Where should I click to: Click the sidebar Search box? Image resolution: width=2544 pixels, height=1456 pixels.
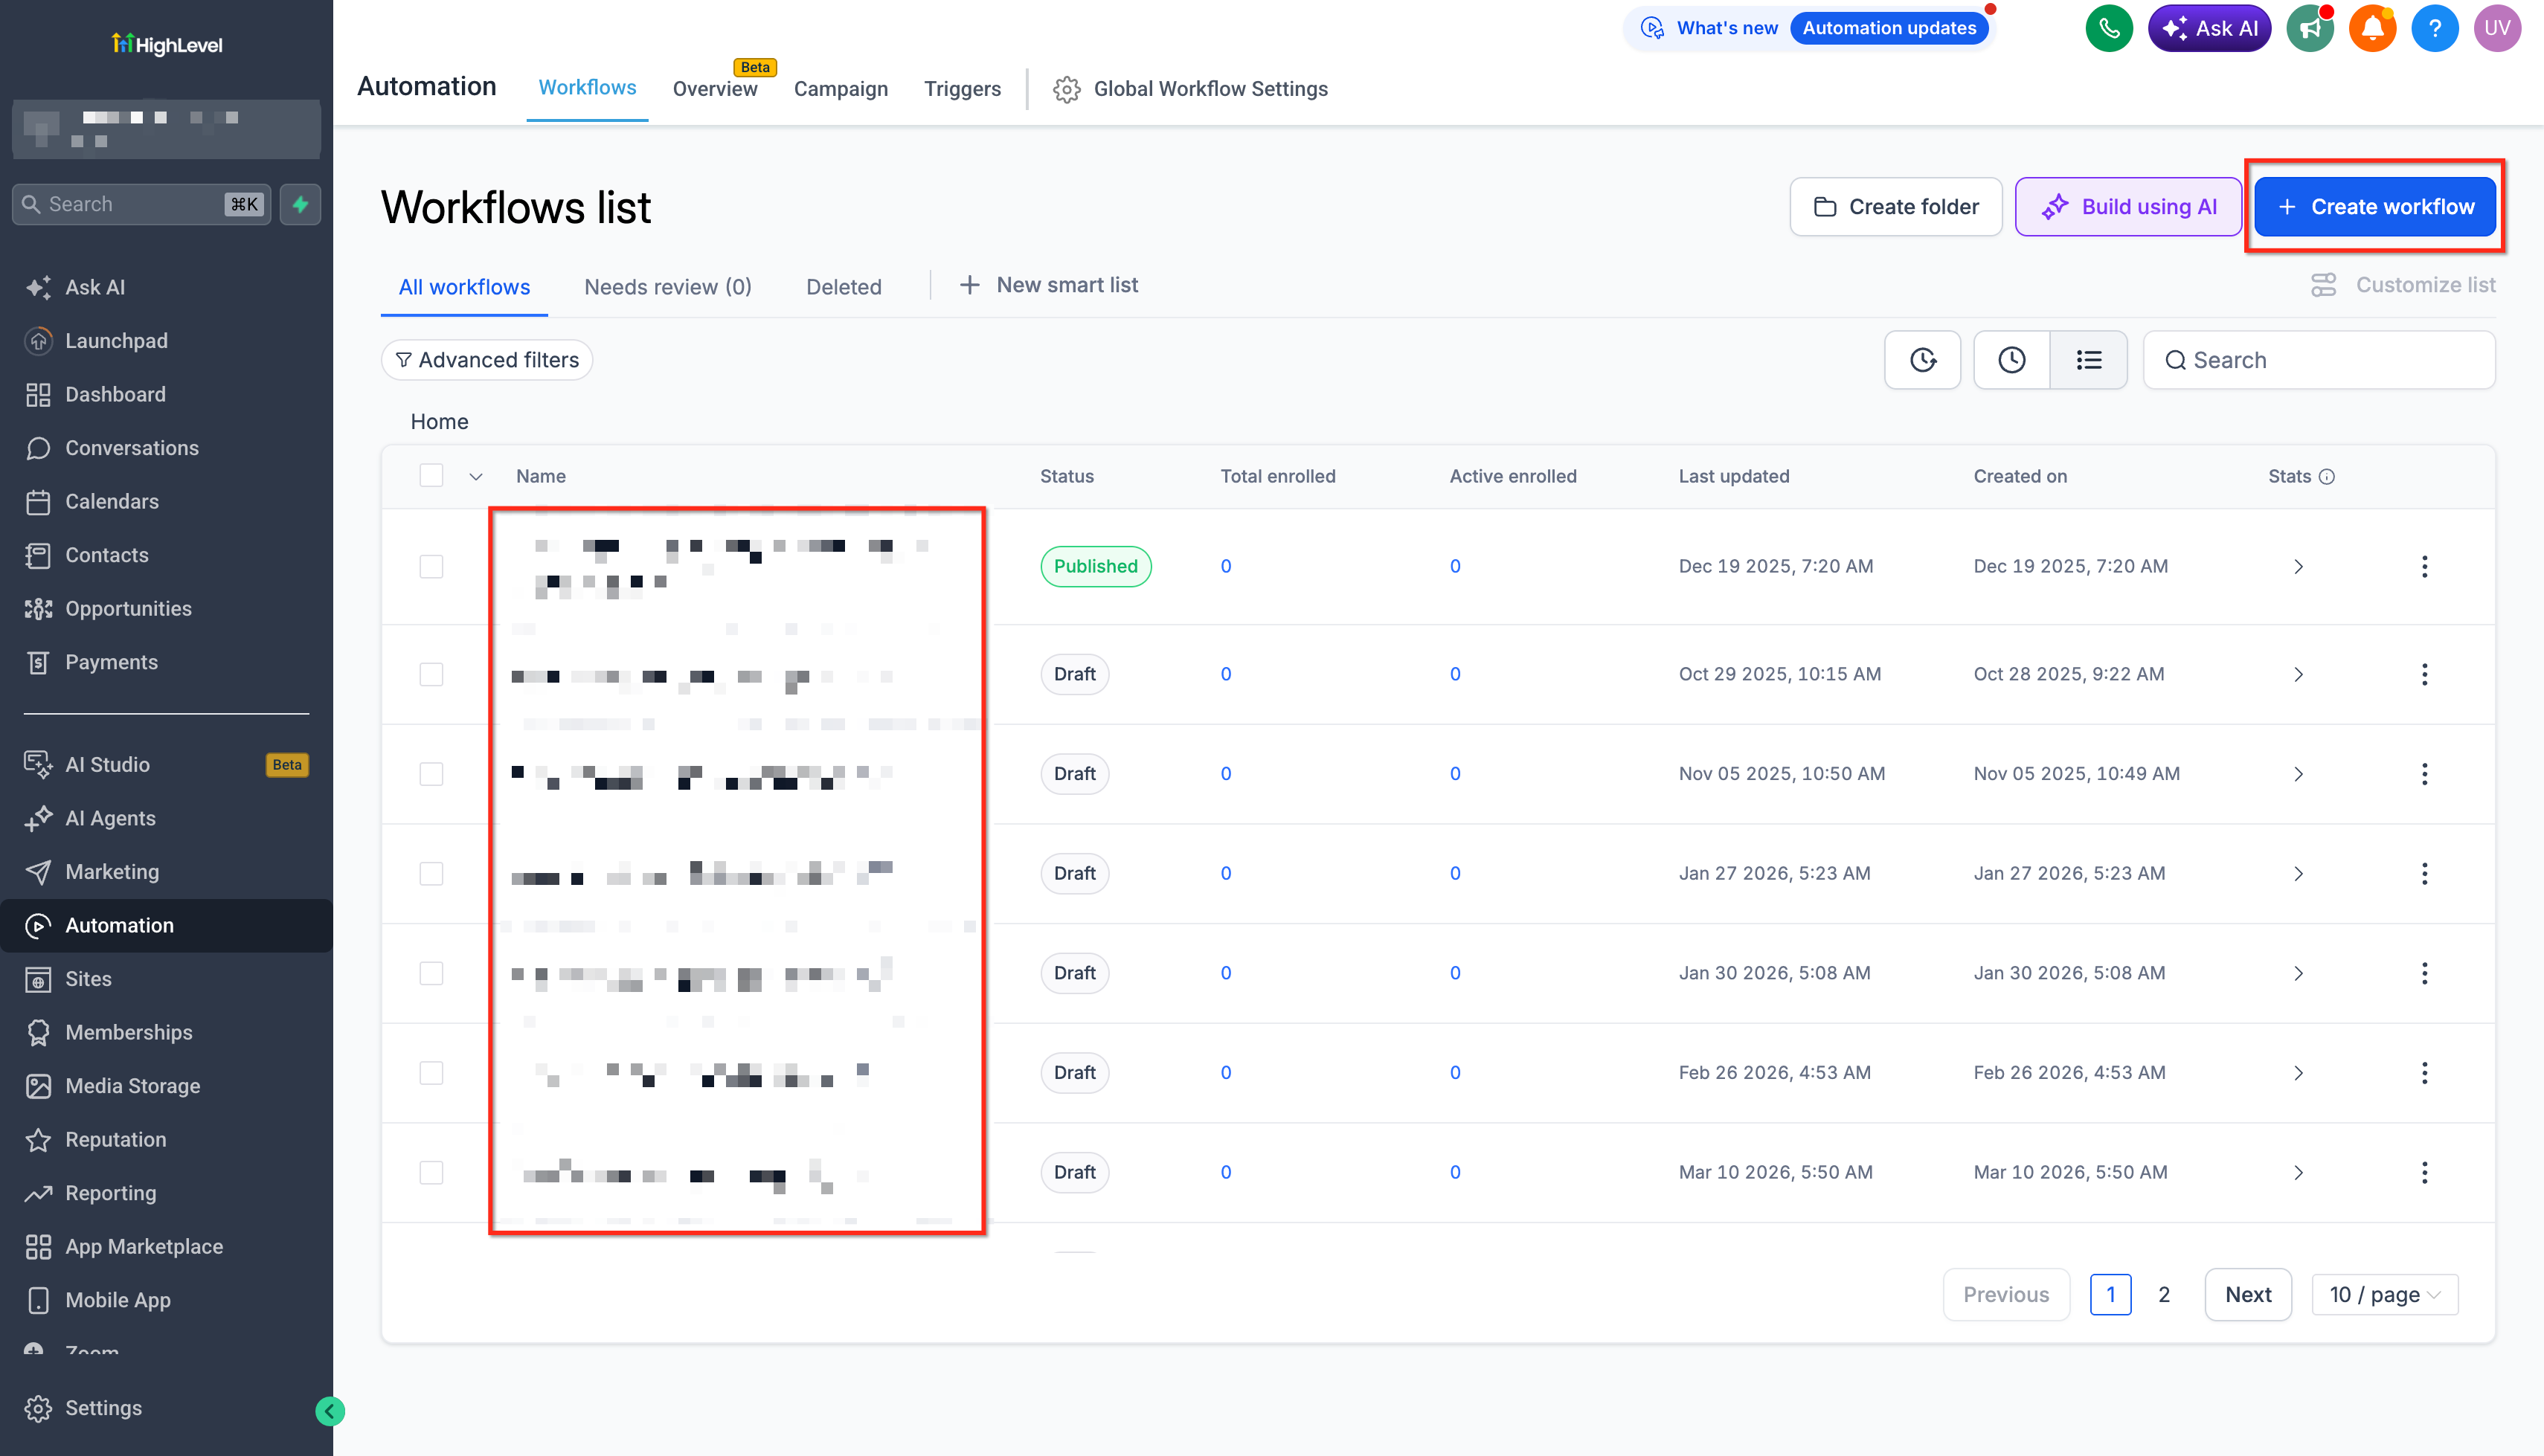tap(141, 204)
